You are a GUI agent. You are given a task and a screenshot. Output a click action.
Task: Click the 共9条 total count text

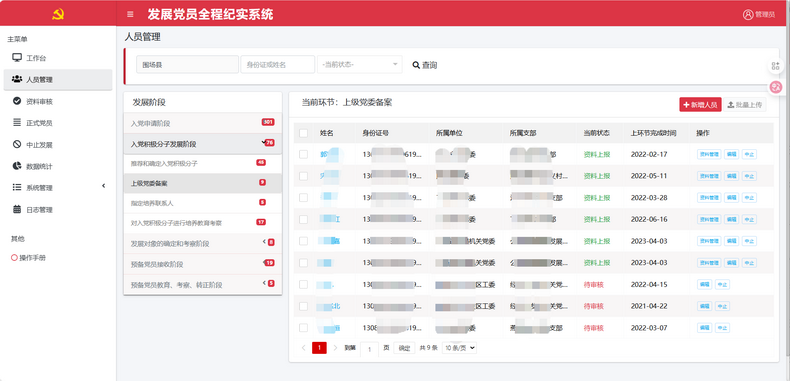point(429,348)
